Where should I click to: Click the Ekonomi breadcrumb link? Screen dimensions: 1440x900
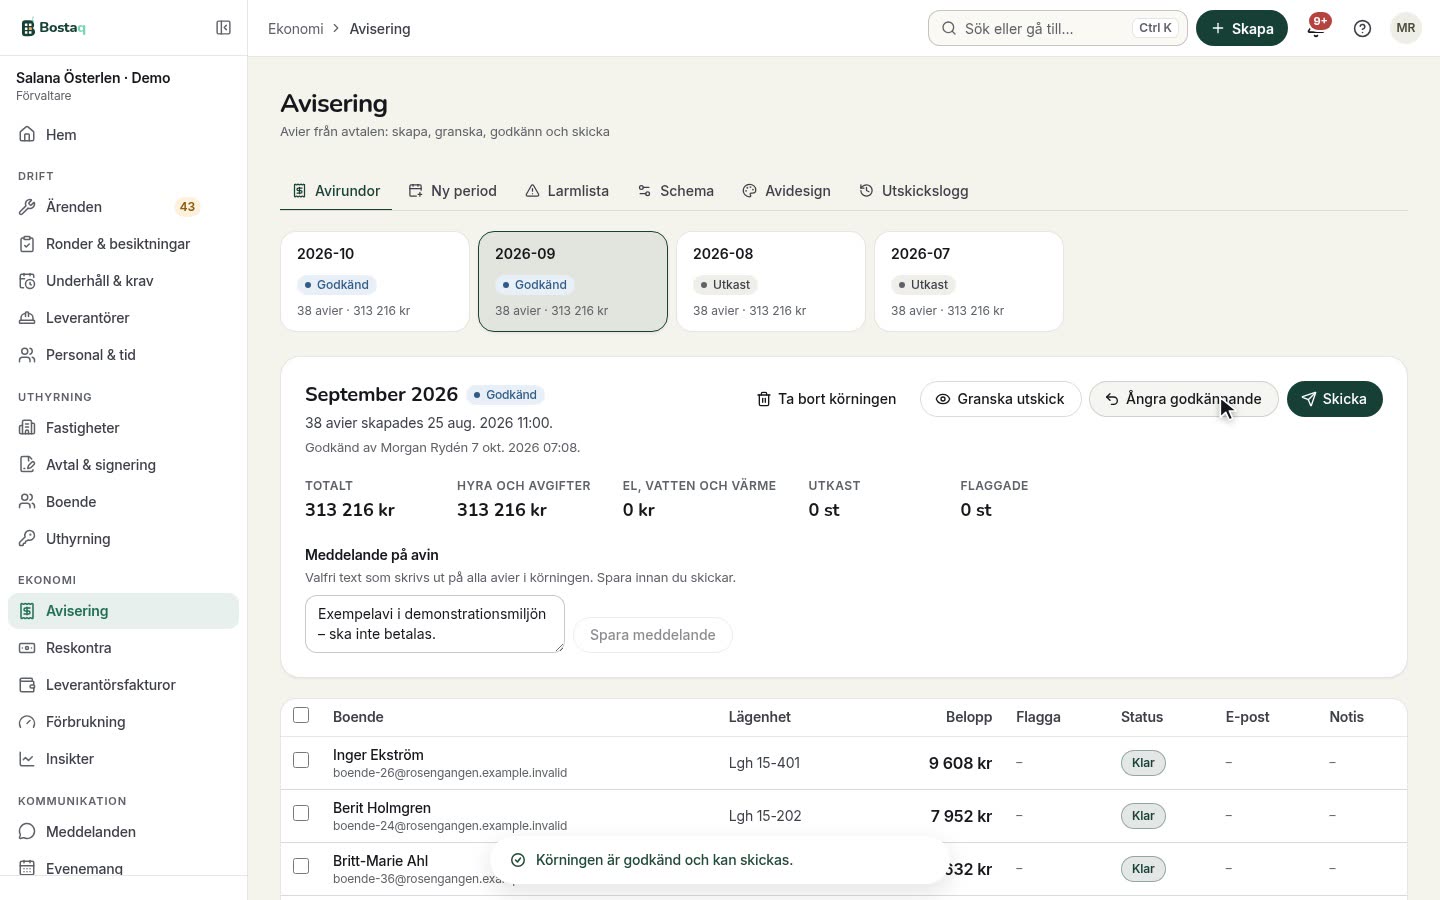[x=296, y=29]
